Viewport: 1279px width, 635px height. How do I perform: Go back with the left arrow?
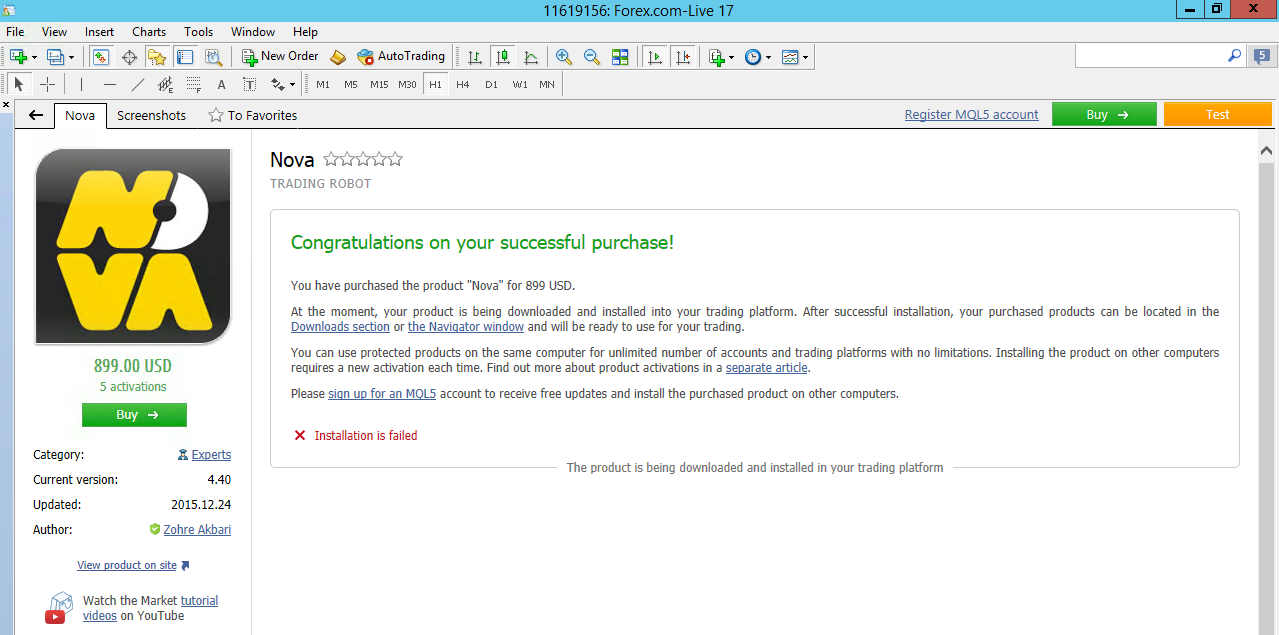(x=36, y=115)
